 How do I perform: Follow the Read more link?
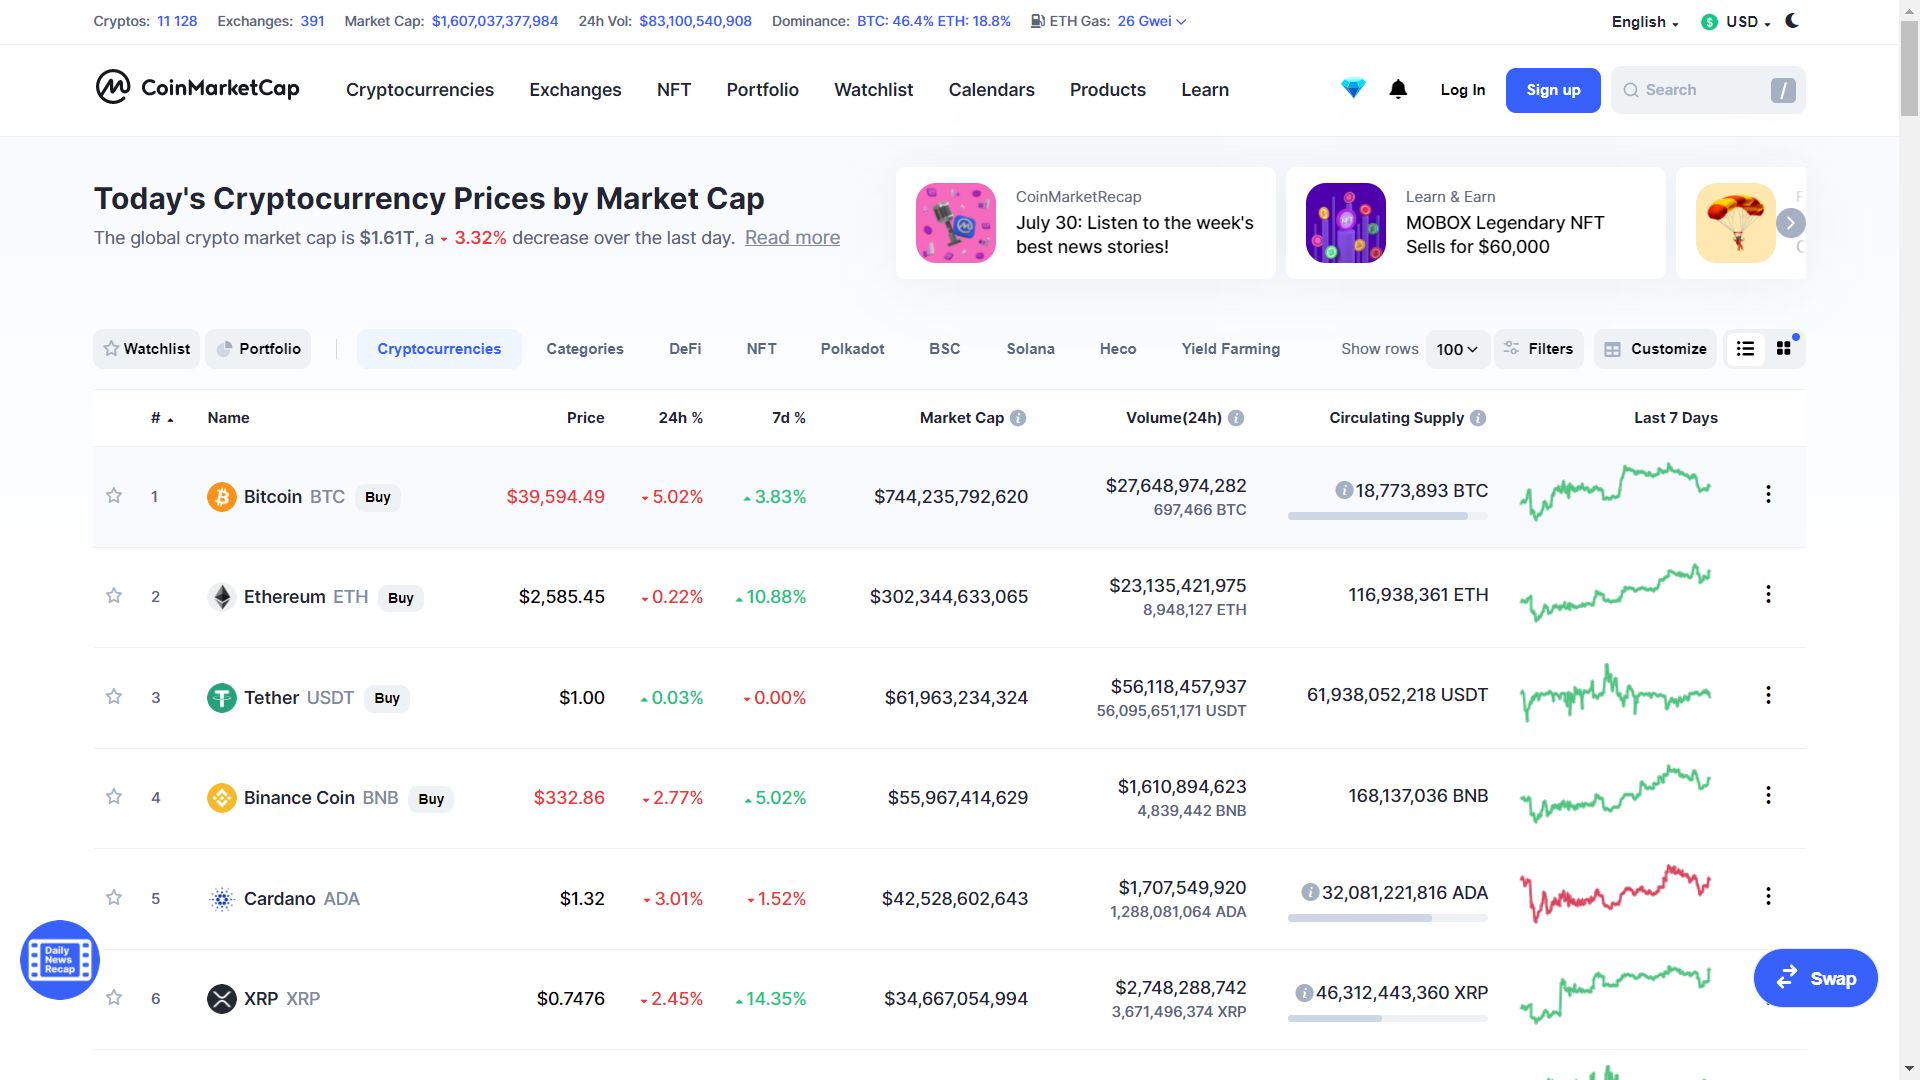pos(792,238)
